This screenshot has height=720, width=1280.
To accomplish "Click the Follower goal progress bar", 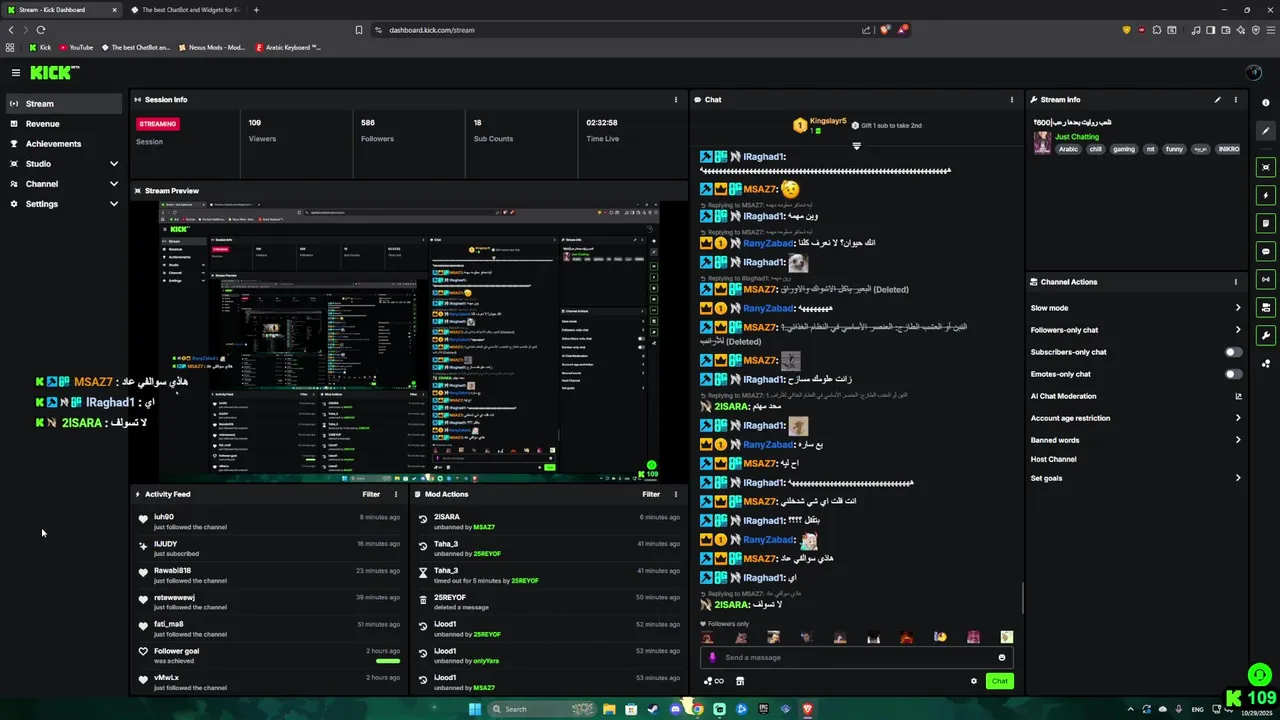I will (x=387, y=661).
